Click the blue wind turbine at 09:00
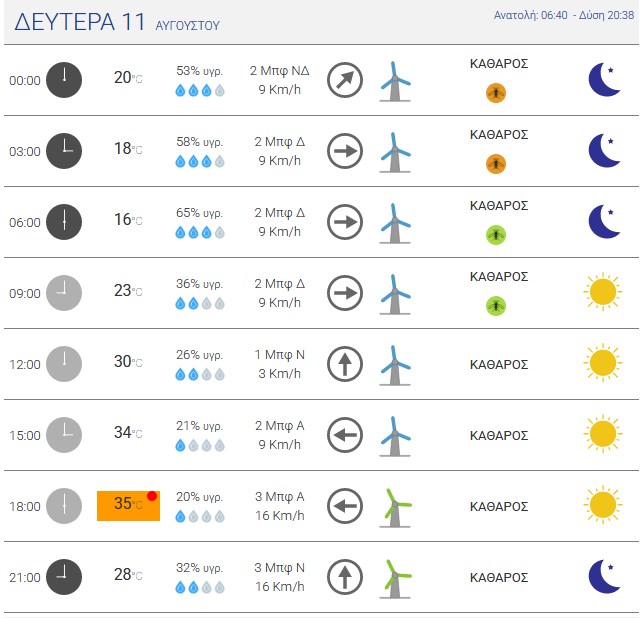The height and width of the screenshot is (618, 640). coord(395,294)
